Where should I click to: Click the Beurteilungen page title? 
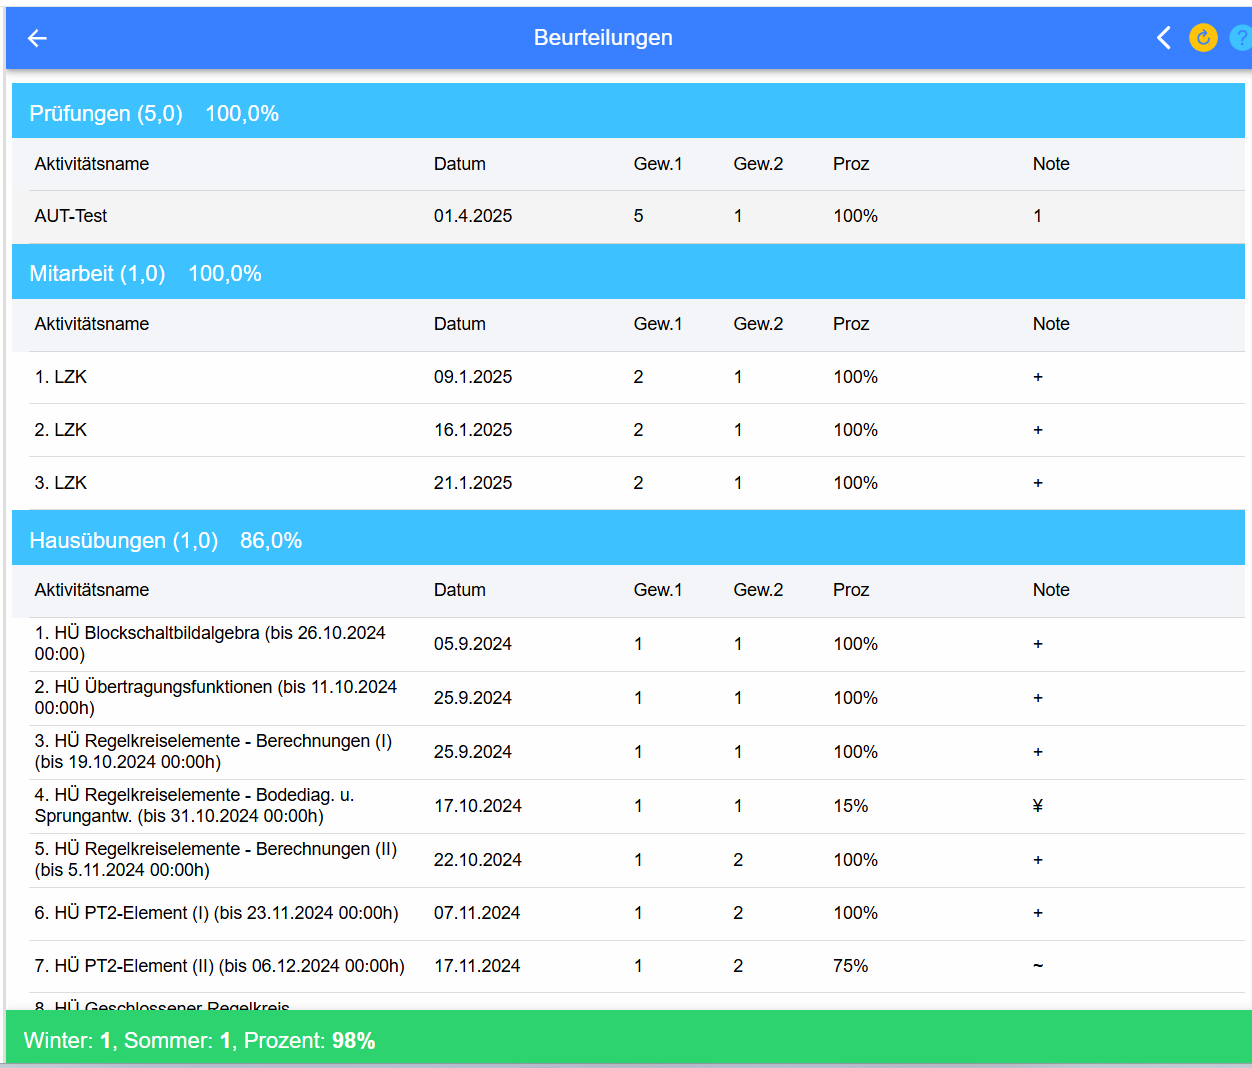[603, 38]
